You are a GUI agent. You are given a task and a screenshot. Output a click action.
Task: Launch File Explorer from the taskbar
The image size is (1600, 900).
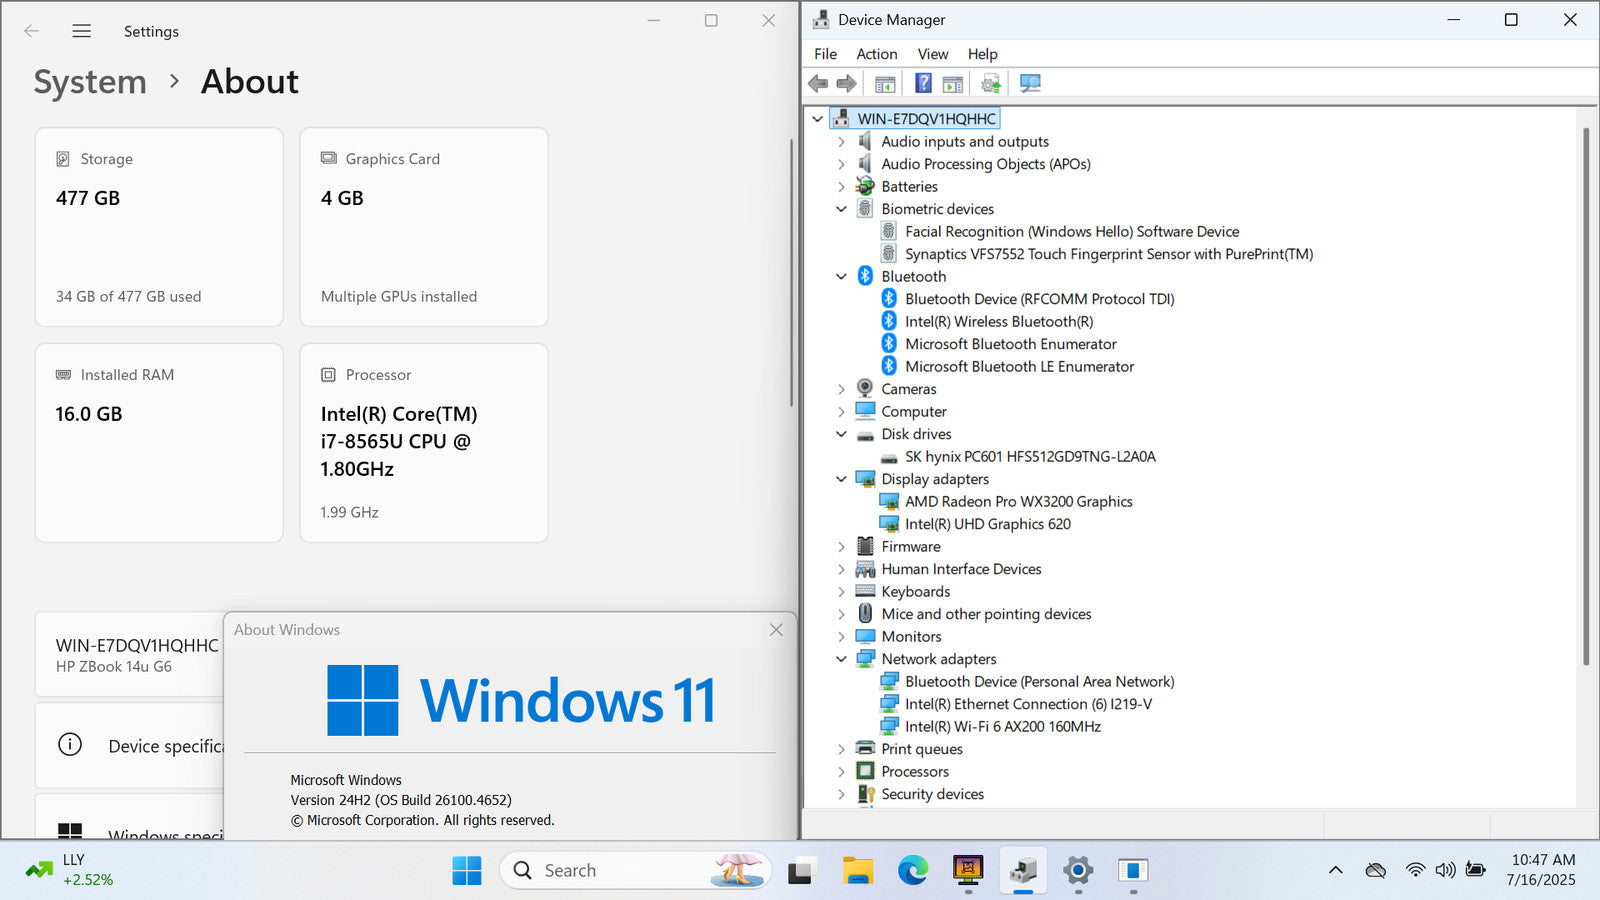857,870
